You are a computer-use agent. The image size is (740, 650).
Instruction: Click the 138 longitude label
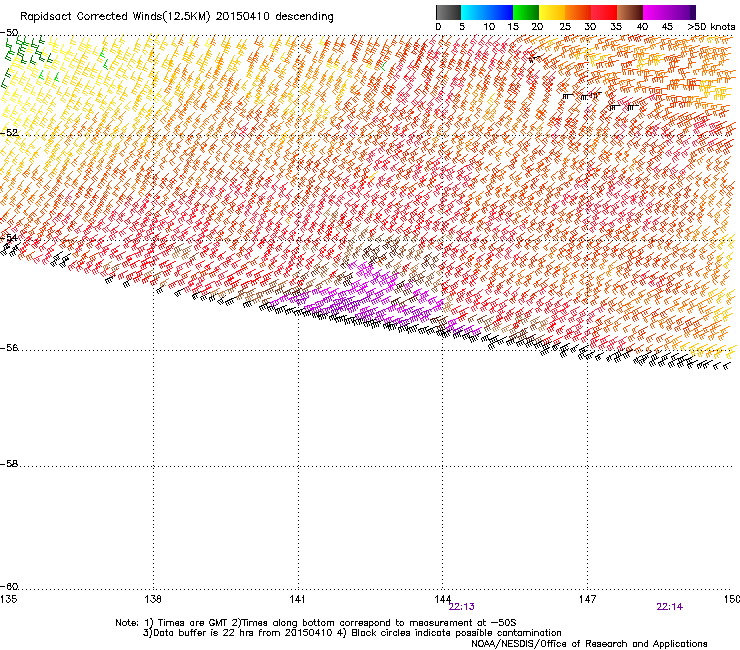[153, 599]
